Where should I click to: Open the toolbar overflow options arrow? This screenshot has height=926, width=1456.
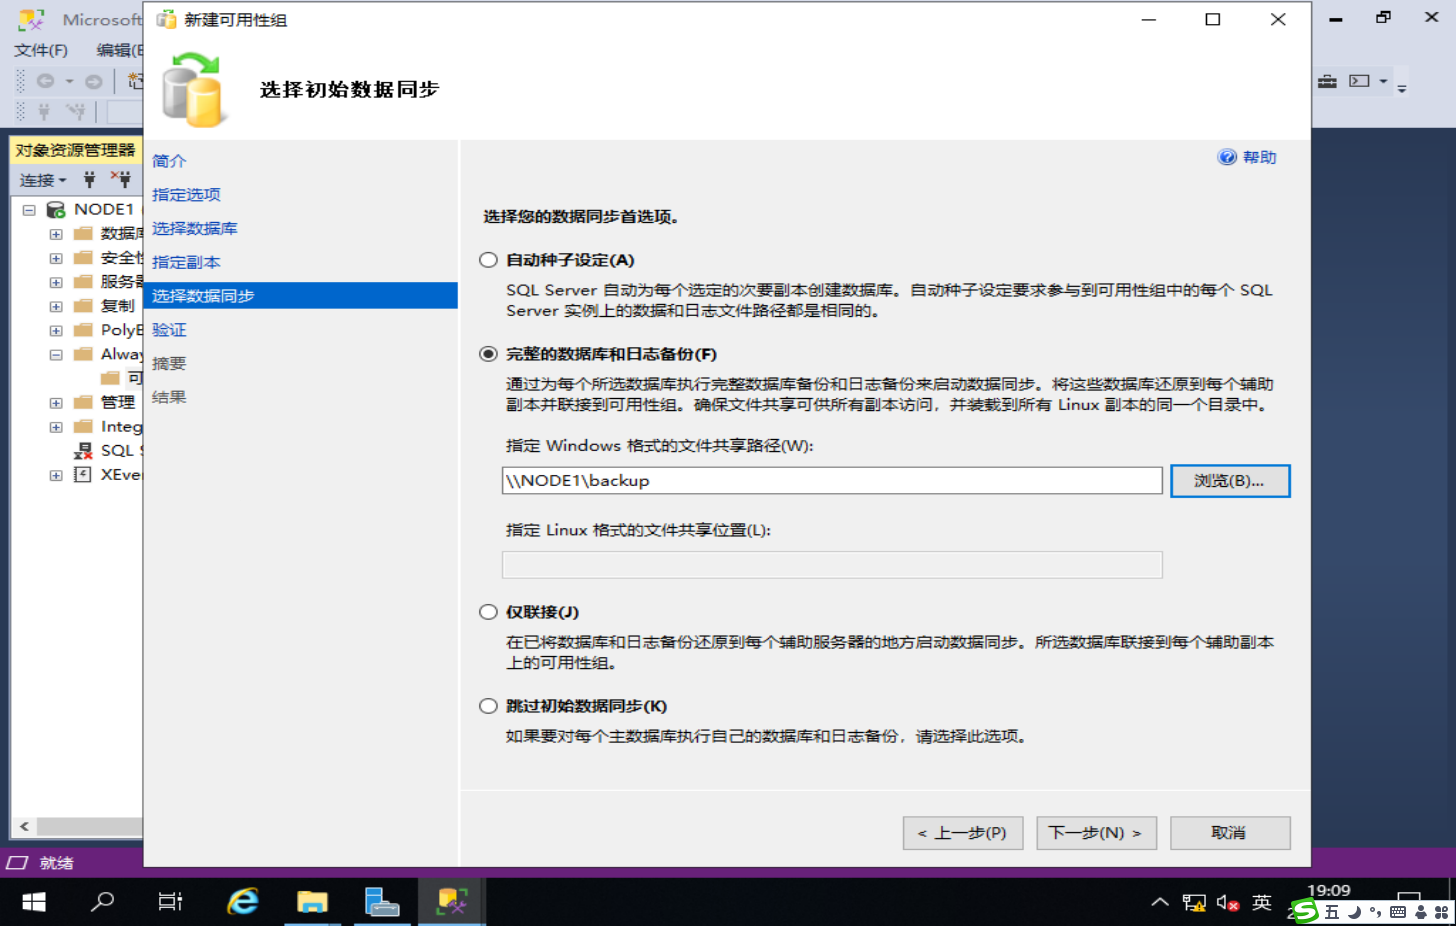tap(1402, 89)
